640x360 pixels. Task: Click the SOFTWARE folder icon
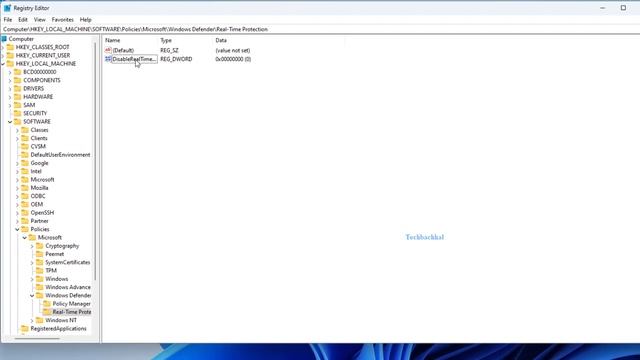[18, 122]
